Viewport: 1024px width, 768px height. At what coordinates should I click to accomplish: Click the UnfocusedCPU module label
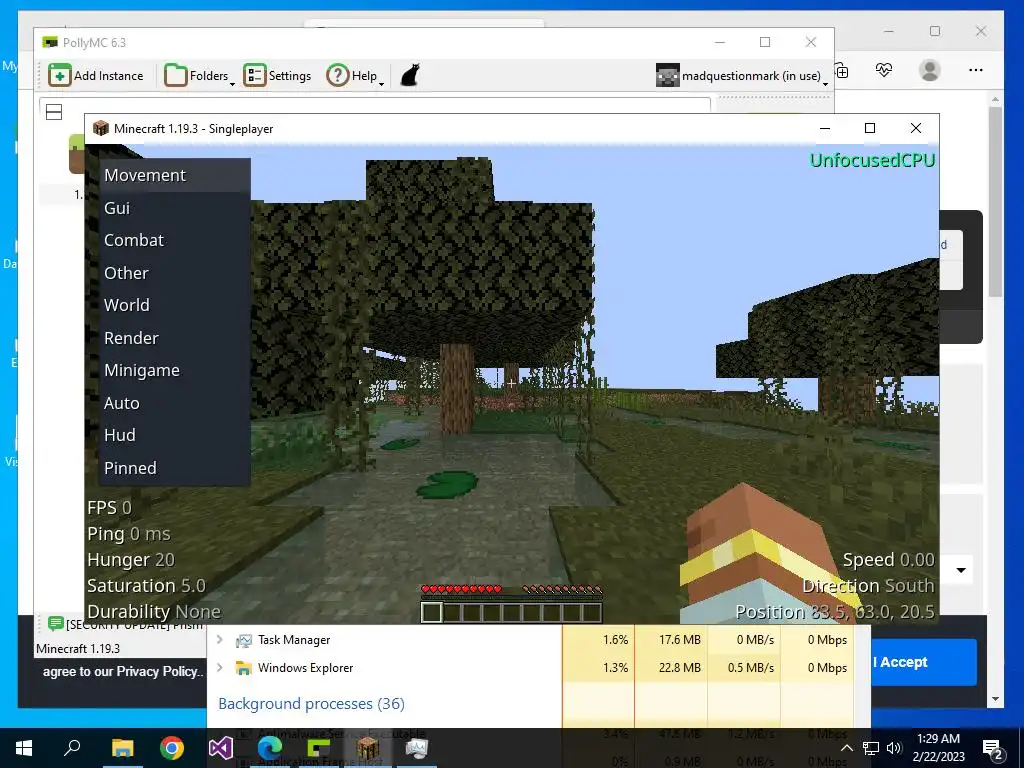pos(872,160)
